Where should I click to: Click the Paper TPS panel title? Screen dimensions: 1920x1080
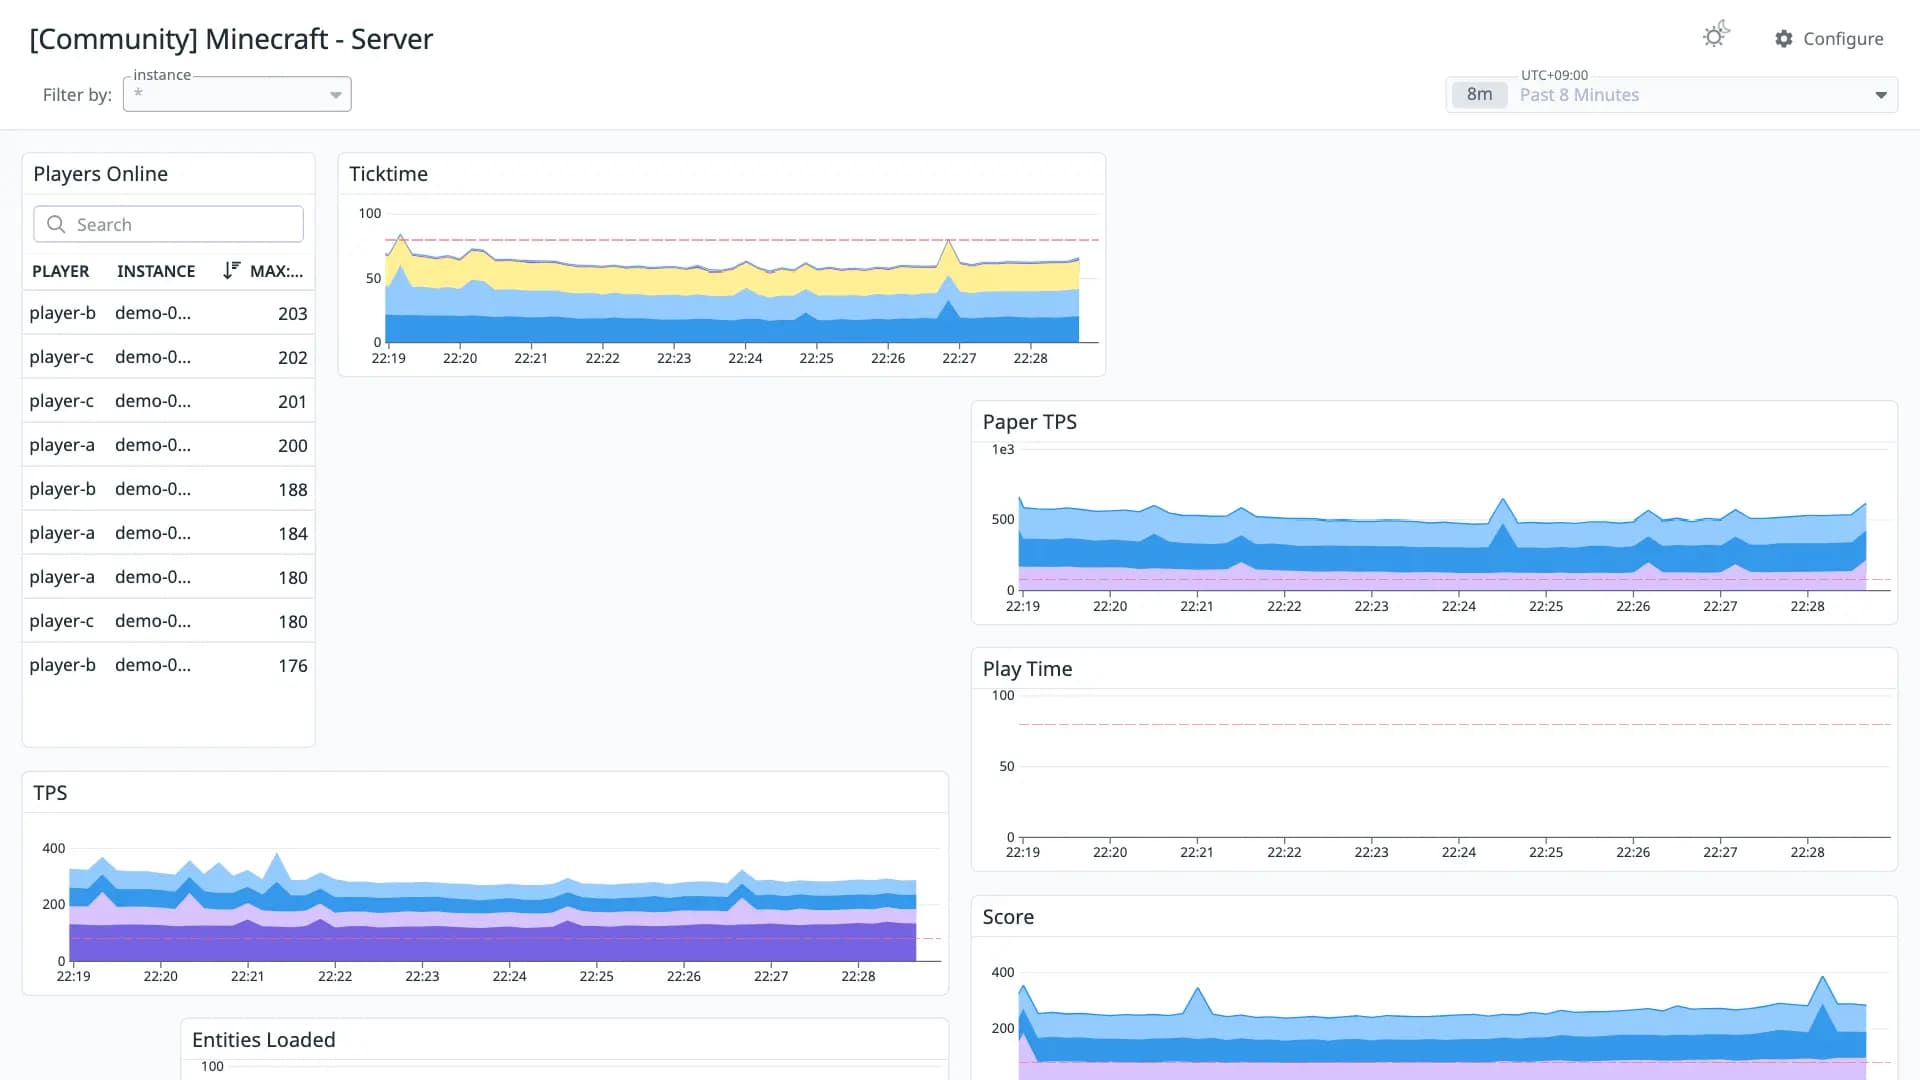tap(1029, 422)
